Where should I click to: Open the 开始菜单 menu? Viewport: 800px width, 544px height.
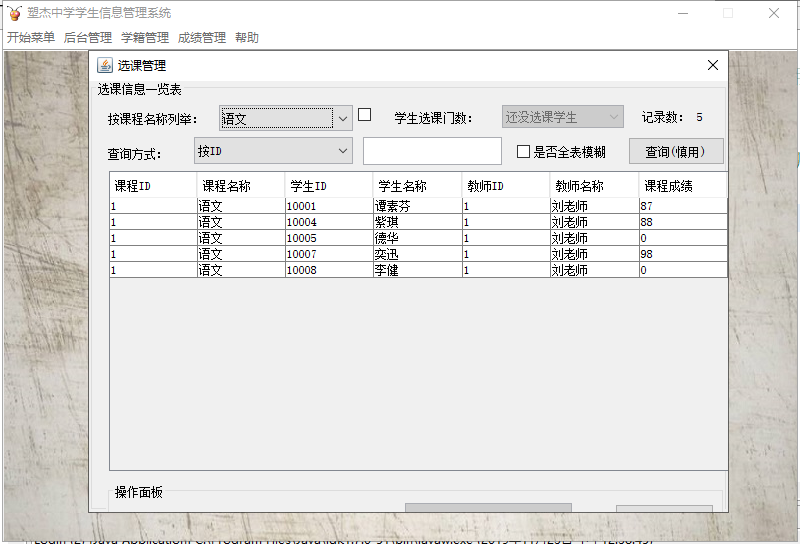tap(31, 37)
